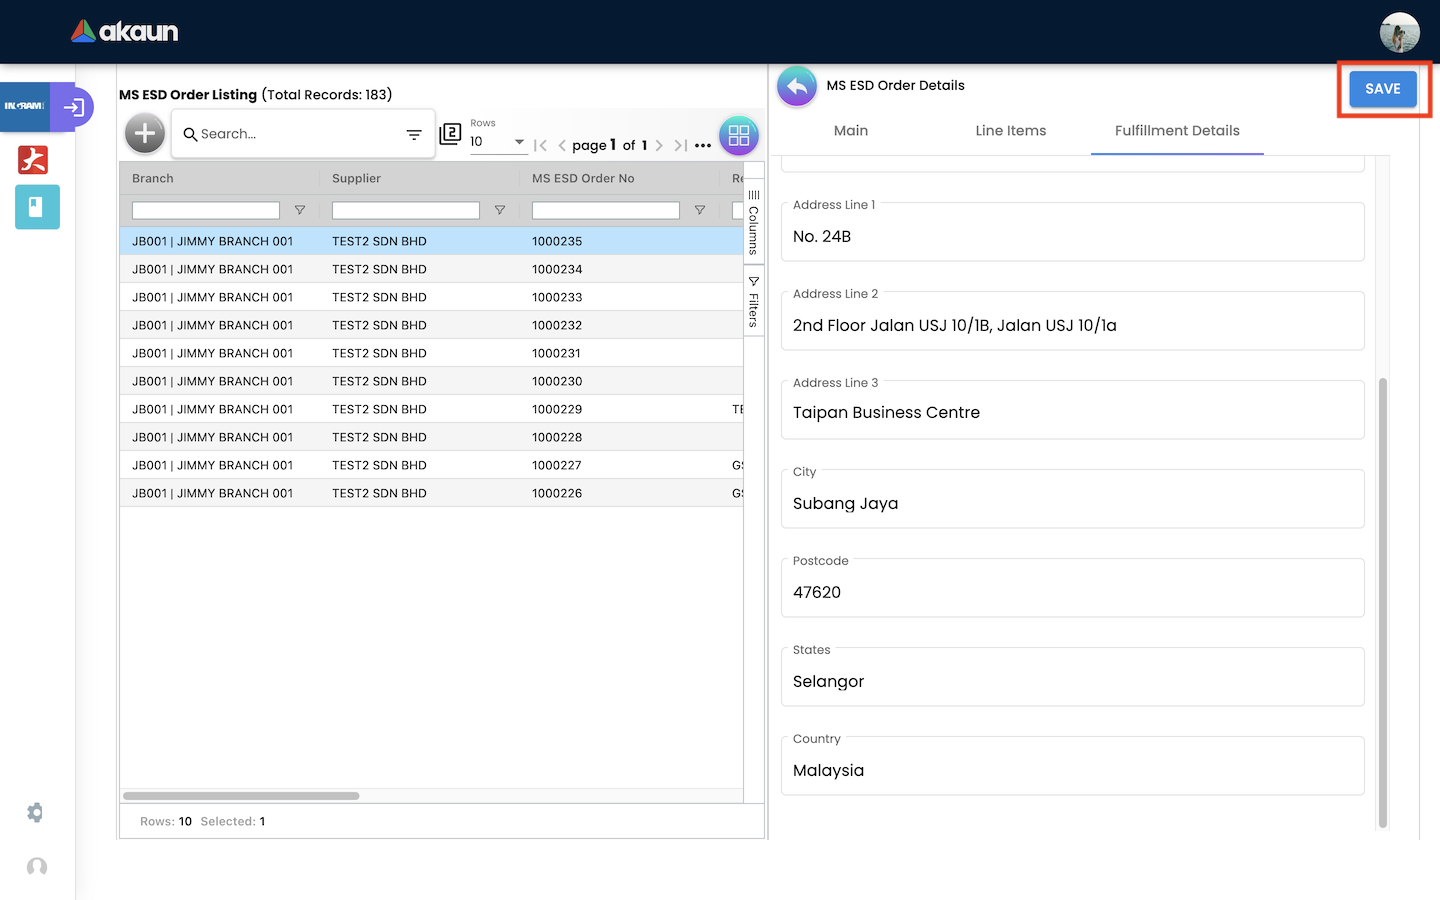Click the purple back arrow icon

797,87
